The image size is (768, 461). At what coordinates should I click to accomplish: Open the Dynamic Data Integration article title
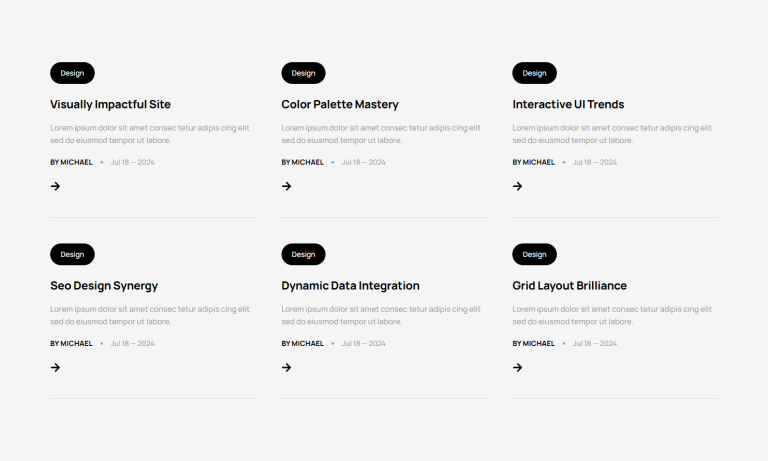[350, 286]
